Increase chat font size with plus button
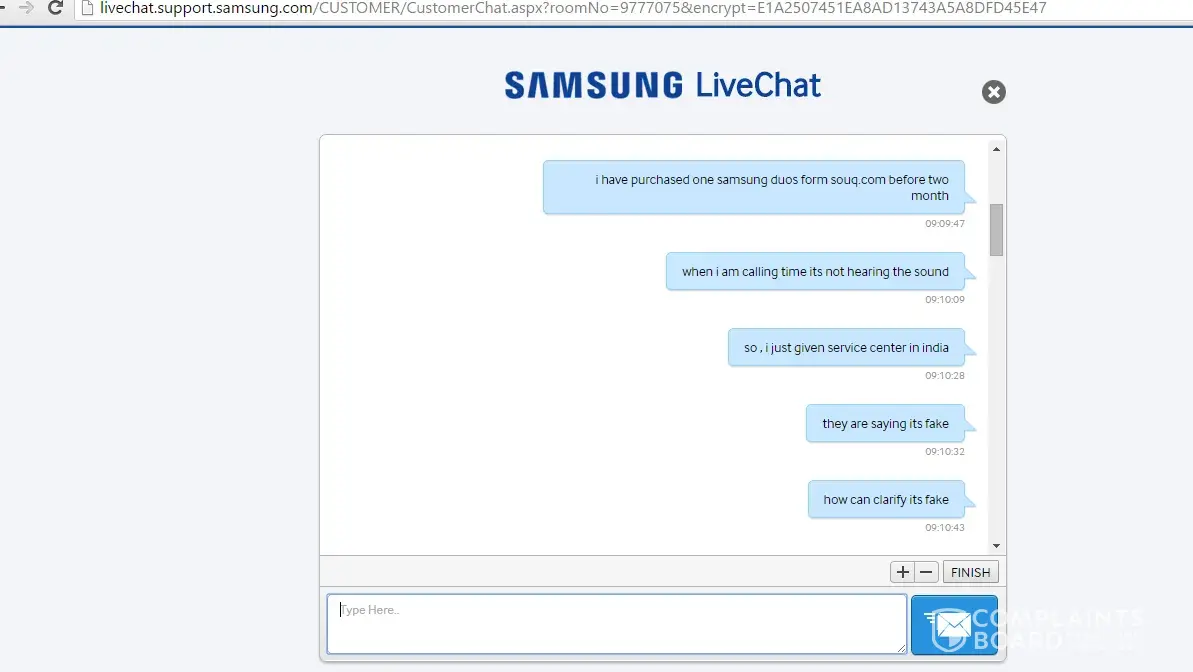 point(902,572)
